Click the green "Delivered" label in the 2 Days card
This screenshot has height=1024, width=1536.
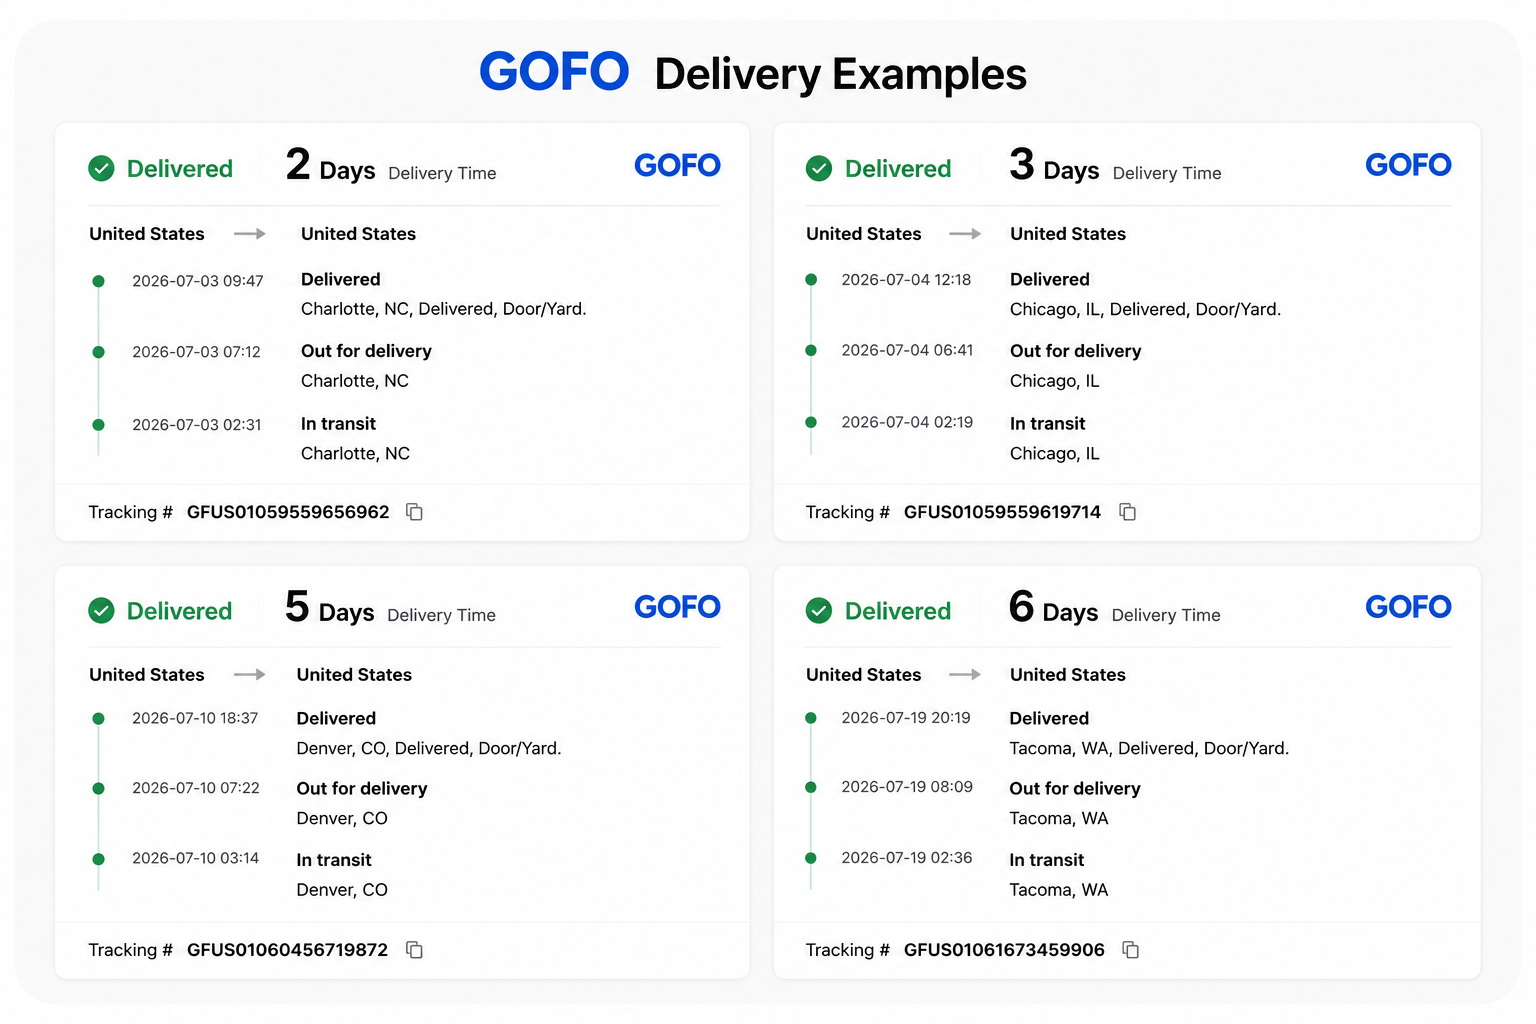[x=180, y=169]
